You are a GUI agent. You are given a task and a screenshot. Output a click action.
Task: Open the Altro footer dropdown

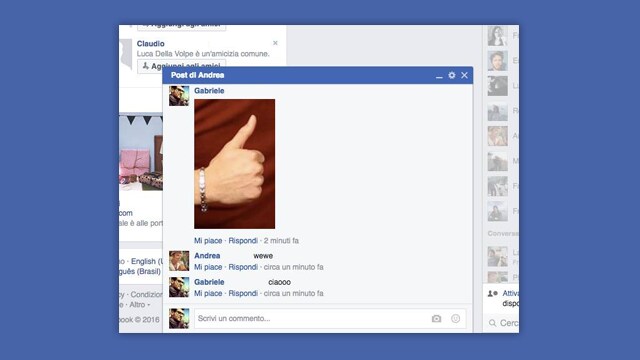click(140, 304)
